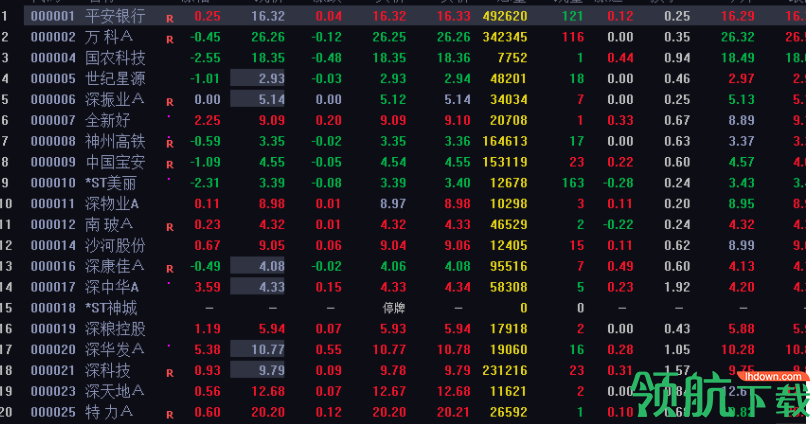This screenshot has width=810, height=424.
Task: Click stock code 000001
Action: 53,16
